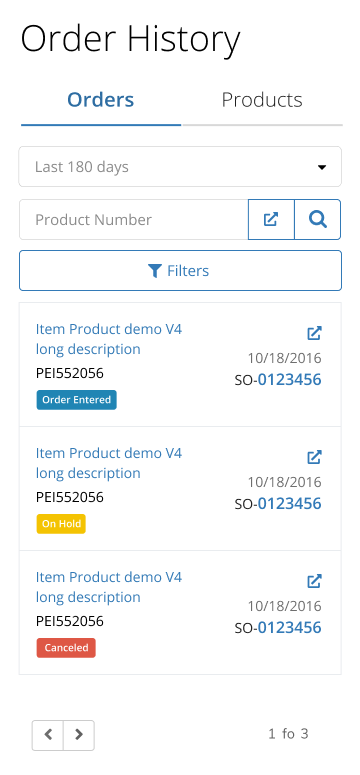Expand the Last 180 days dropdown
The width and height of the screenshot is (360, 775).
[180, 167]
